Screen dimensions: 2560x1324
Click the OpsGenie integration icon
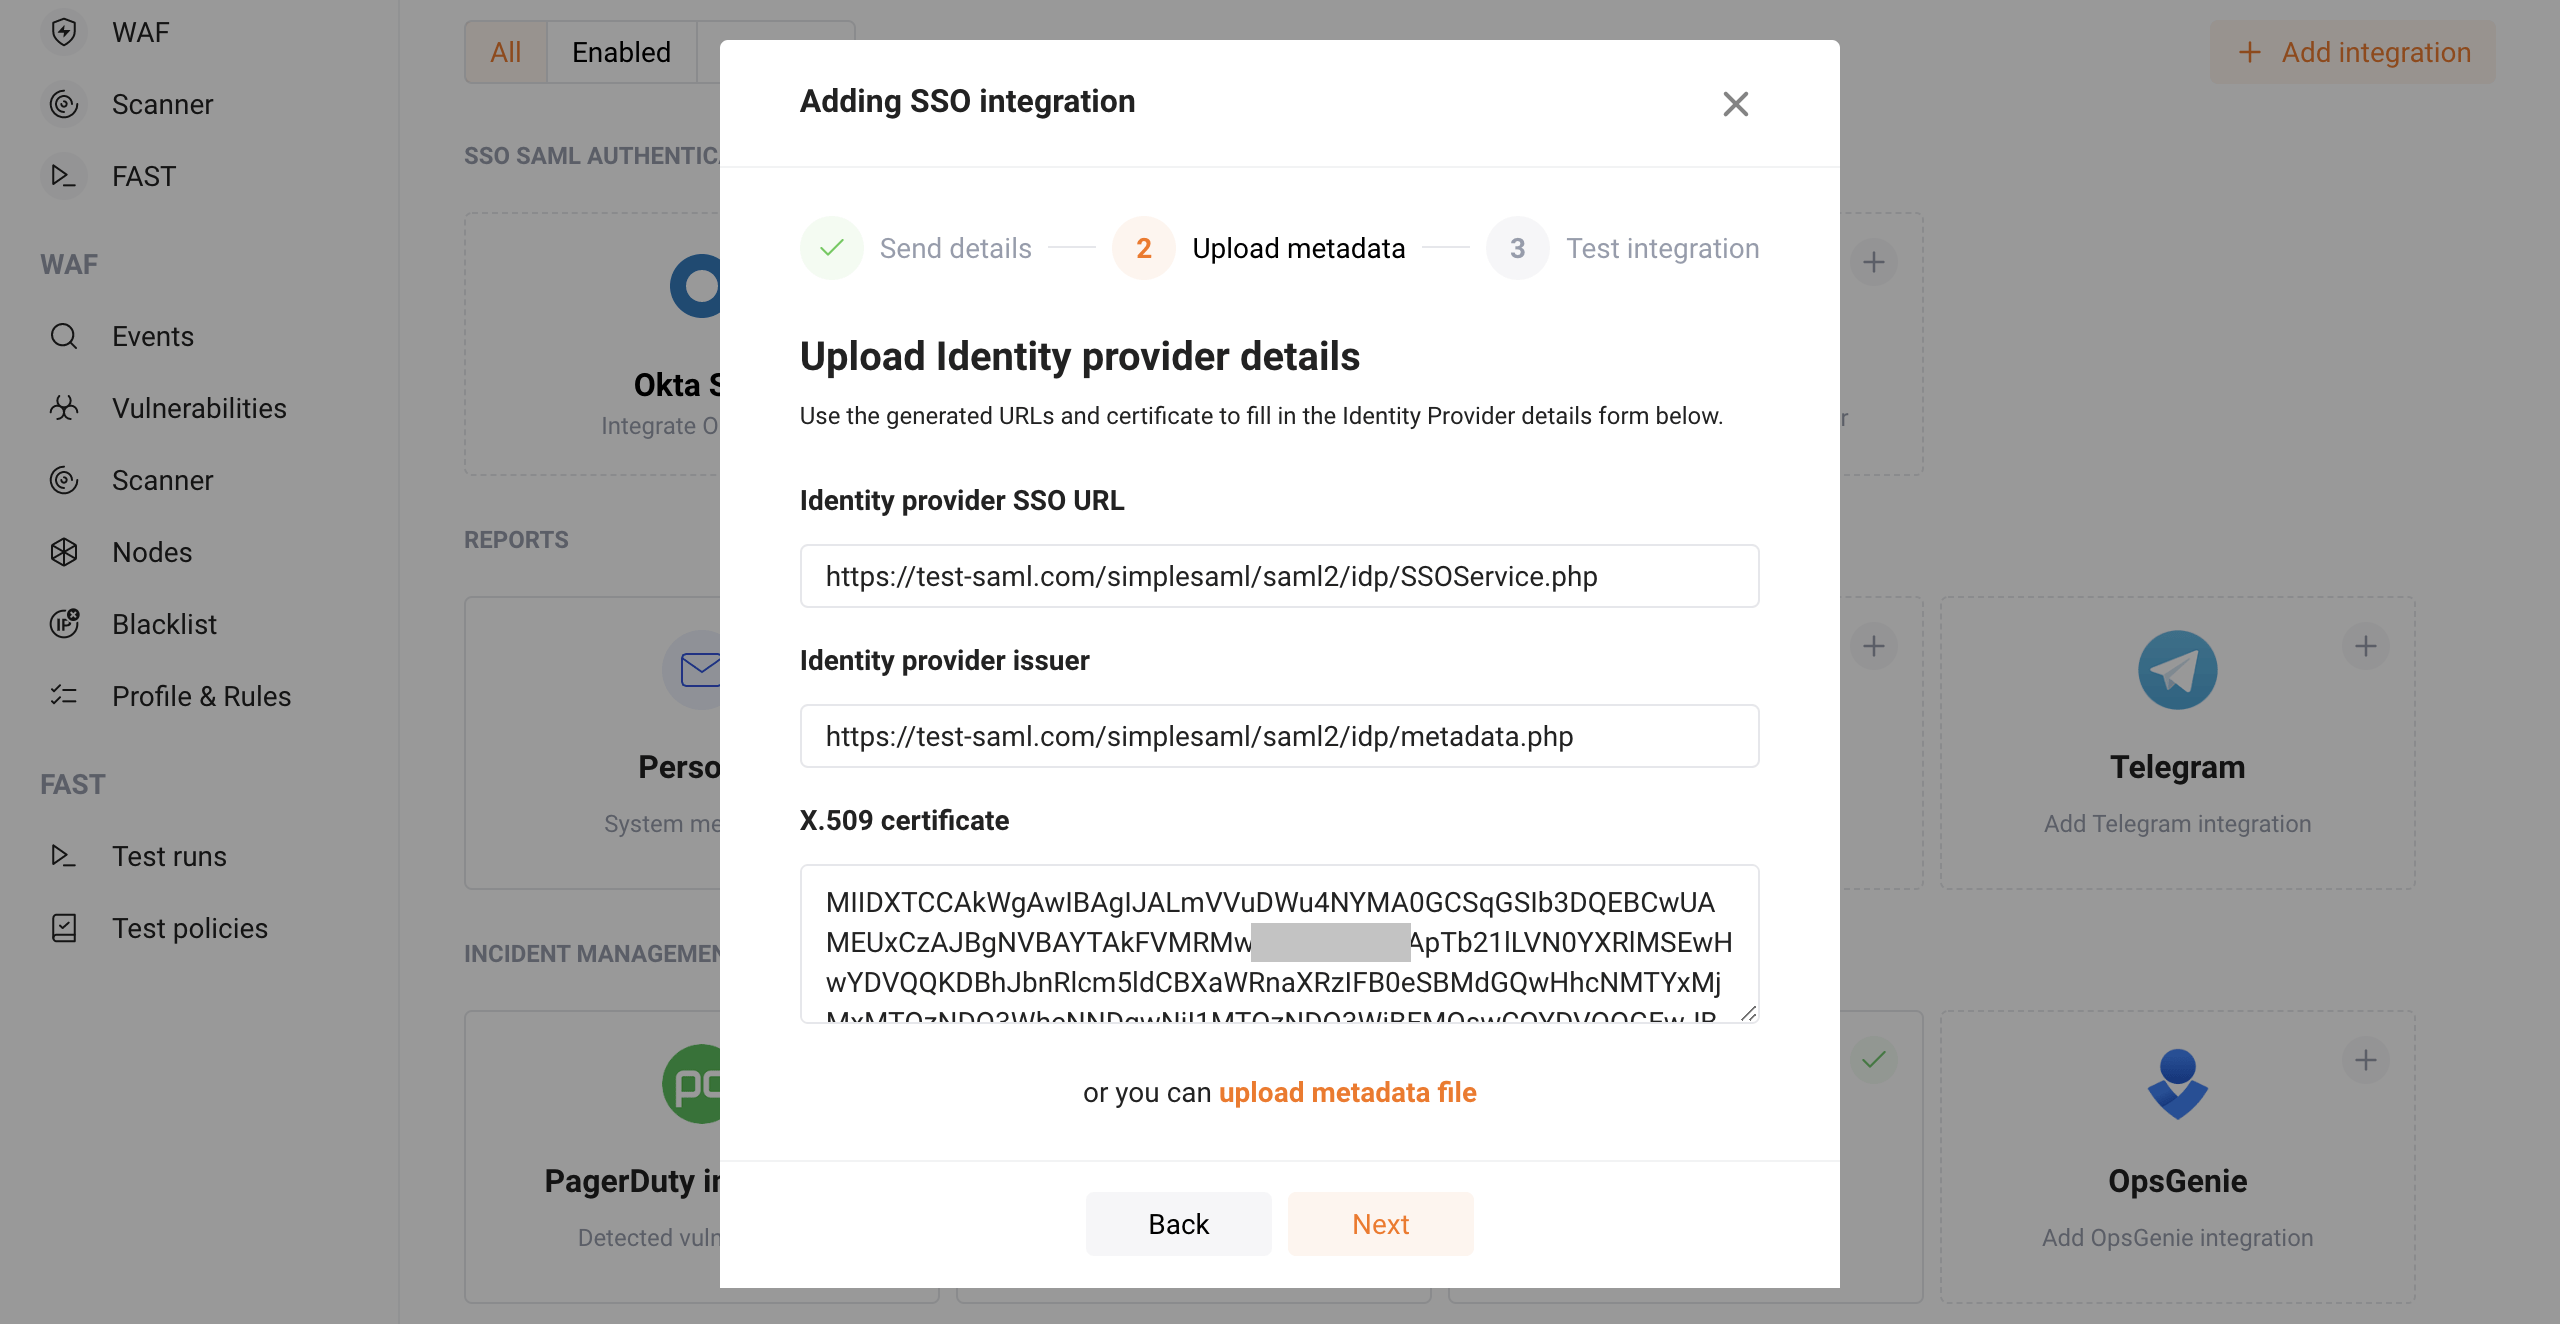point(2178,1084)
